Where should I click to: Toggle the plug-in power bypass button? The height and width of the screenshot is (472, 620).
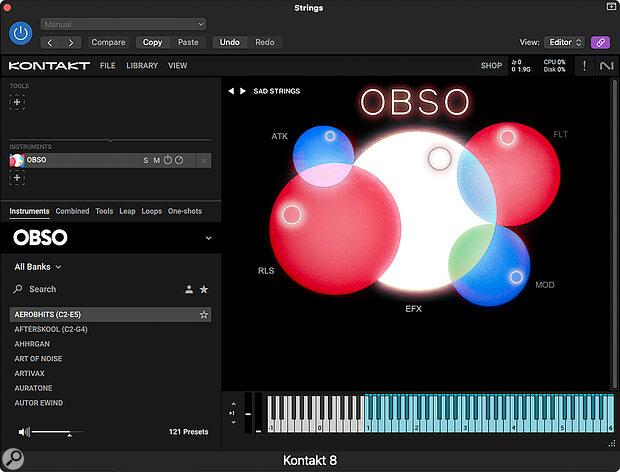pyautogui.click(x=21, y=33)
